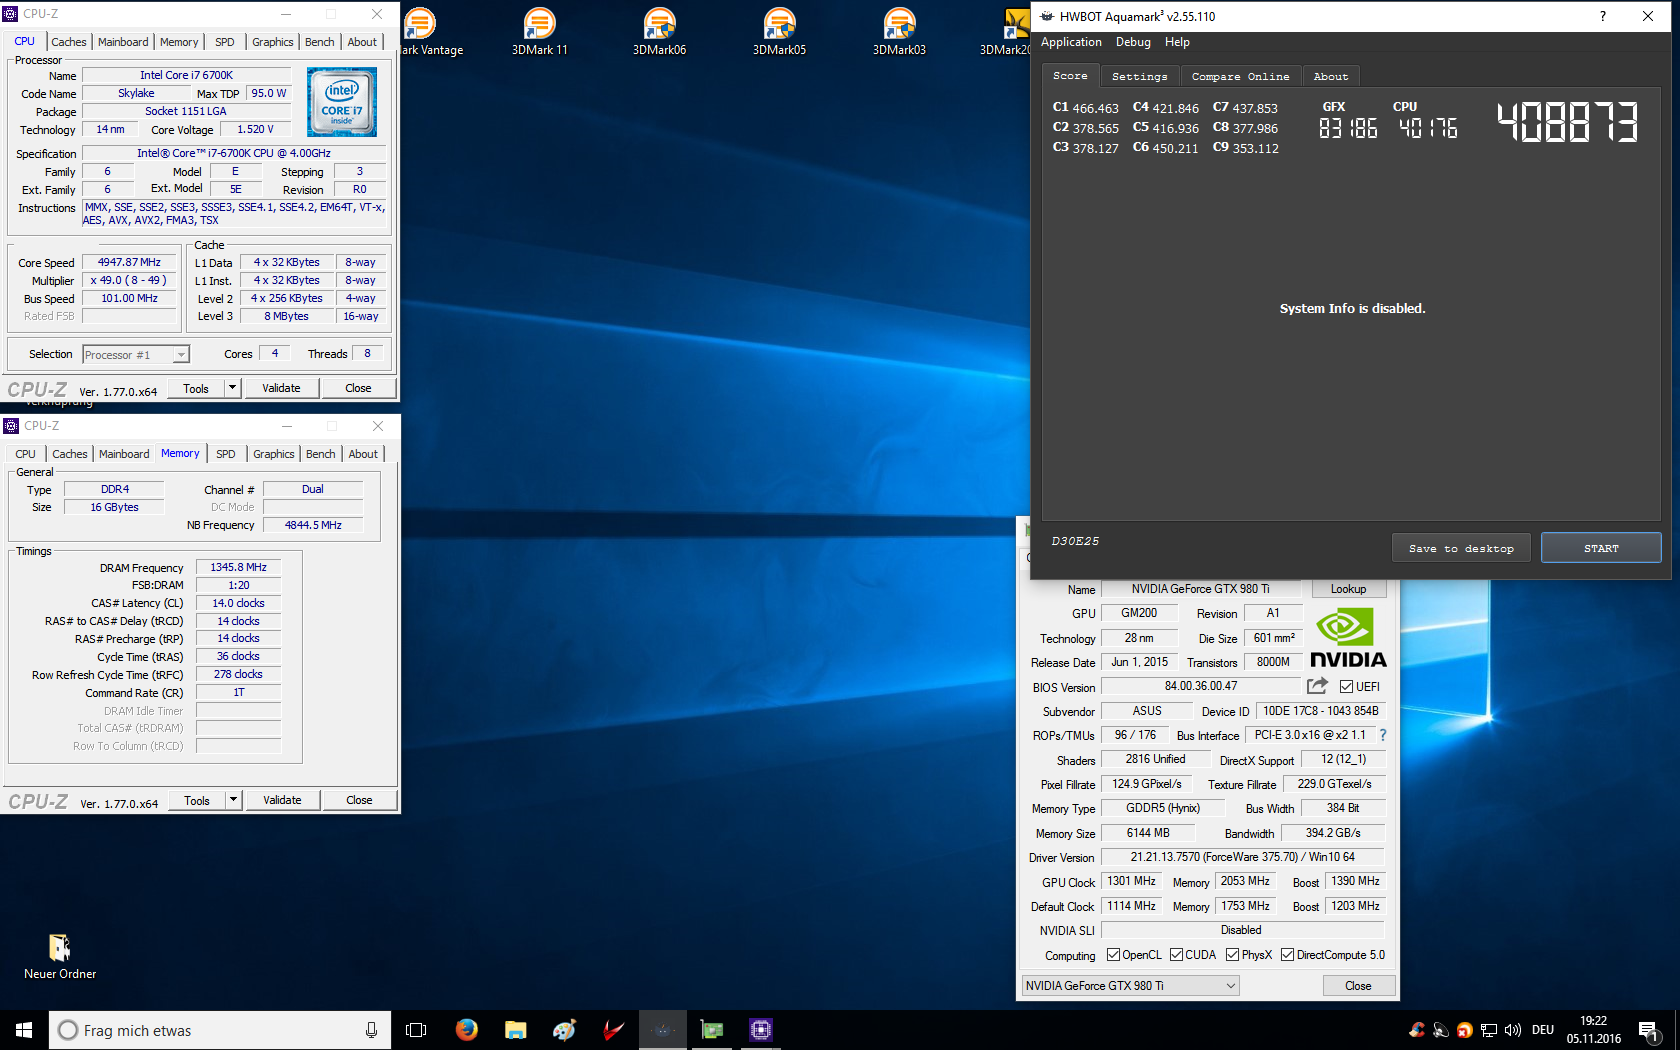This screenshot has height=1050, width=1680.
Task: Open the 3DMark 11 desktop shortcut
Action: (x=540, y=31)
